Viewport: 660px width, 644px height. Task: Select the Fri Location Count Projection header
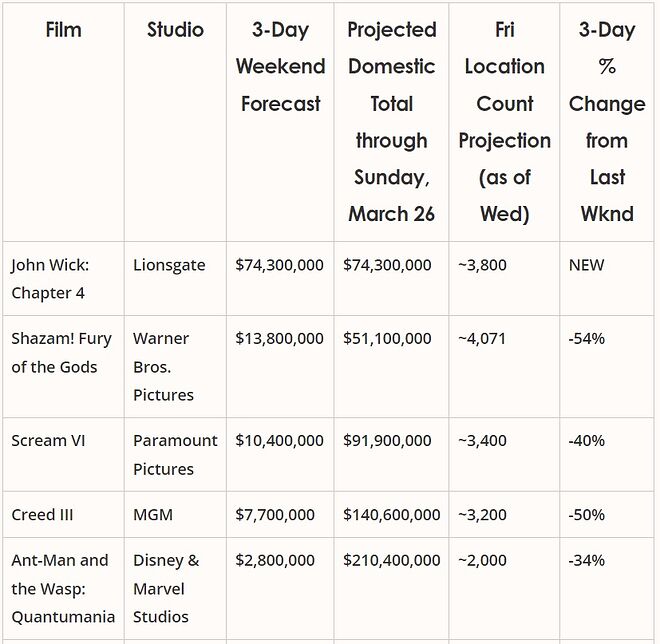click(504, 122)
